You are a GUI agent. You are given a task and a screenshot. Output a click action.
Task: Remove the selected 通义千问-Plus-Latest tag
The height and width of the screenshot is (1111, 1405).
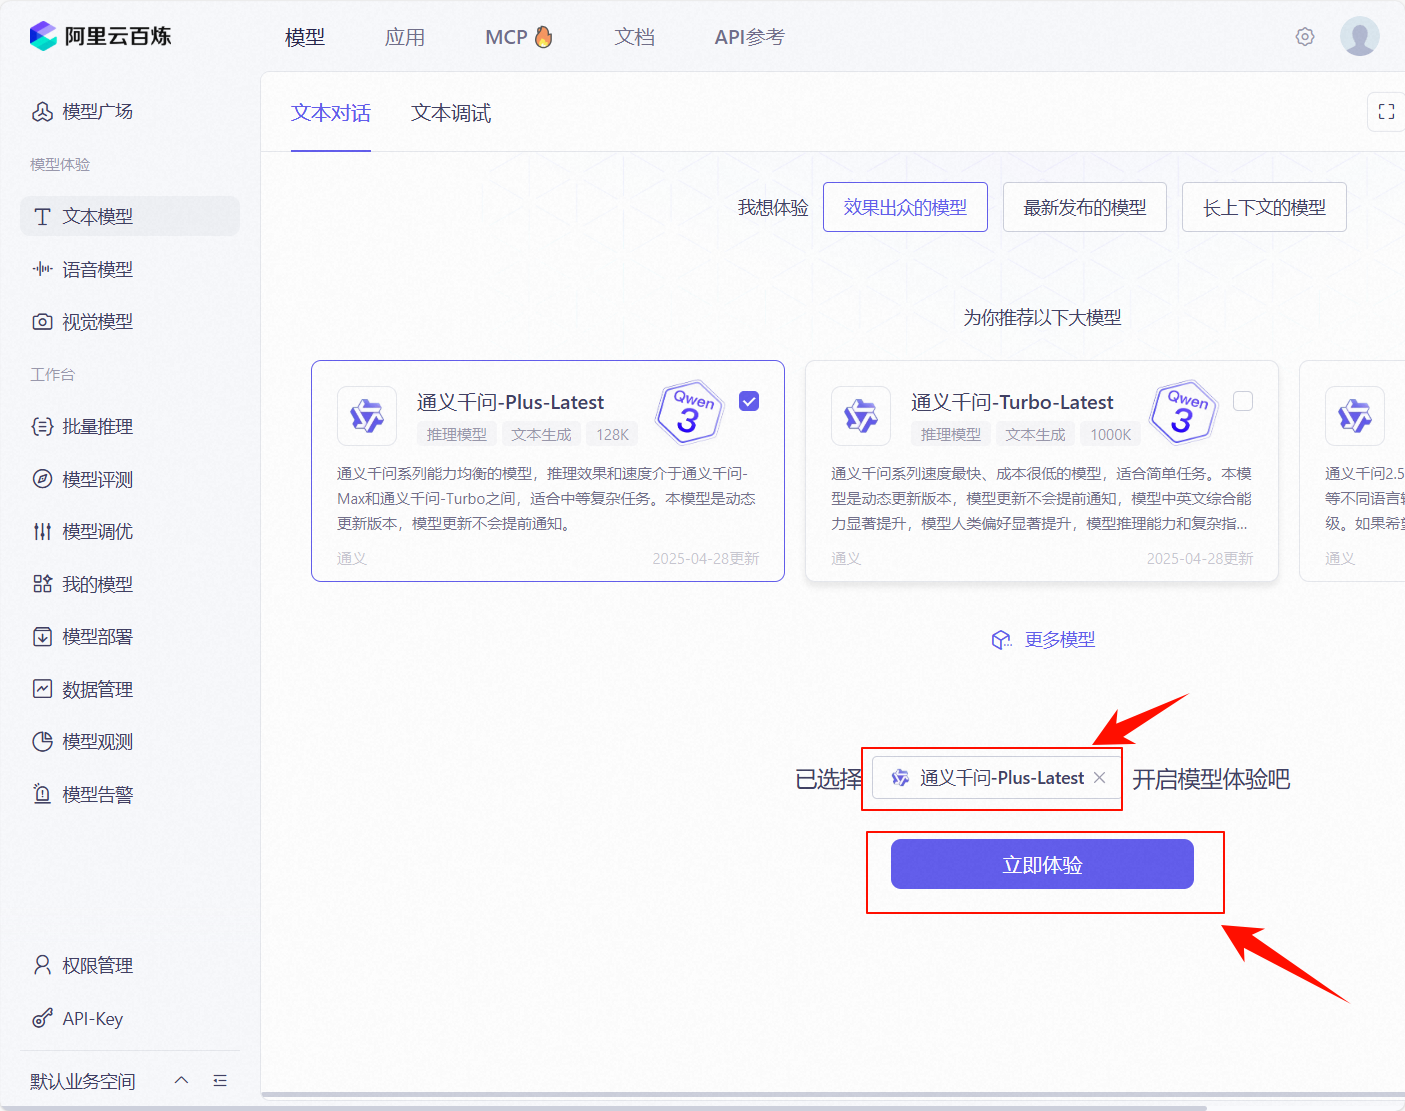pyautogui.click(x=1100, y=778)
